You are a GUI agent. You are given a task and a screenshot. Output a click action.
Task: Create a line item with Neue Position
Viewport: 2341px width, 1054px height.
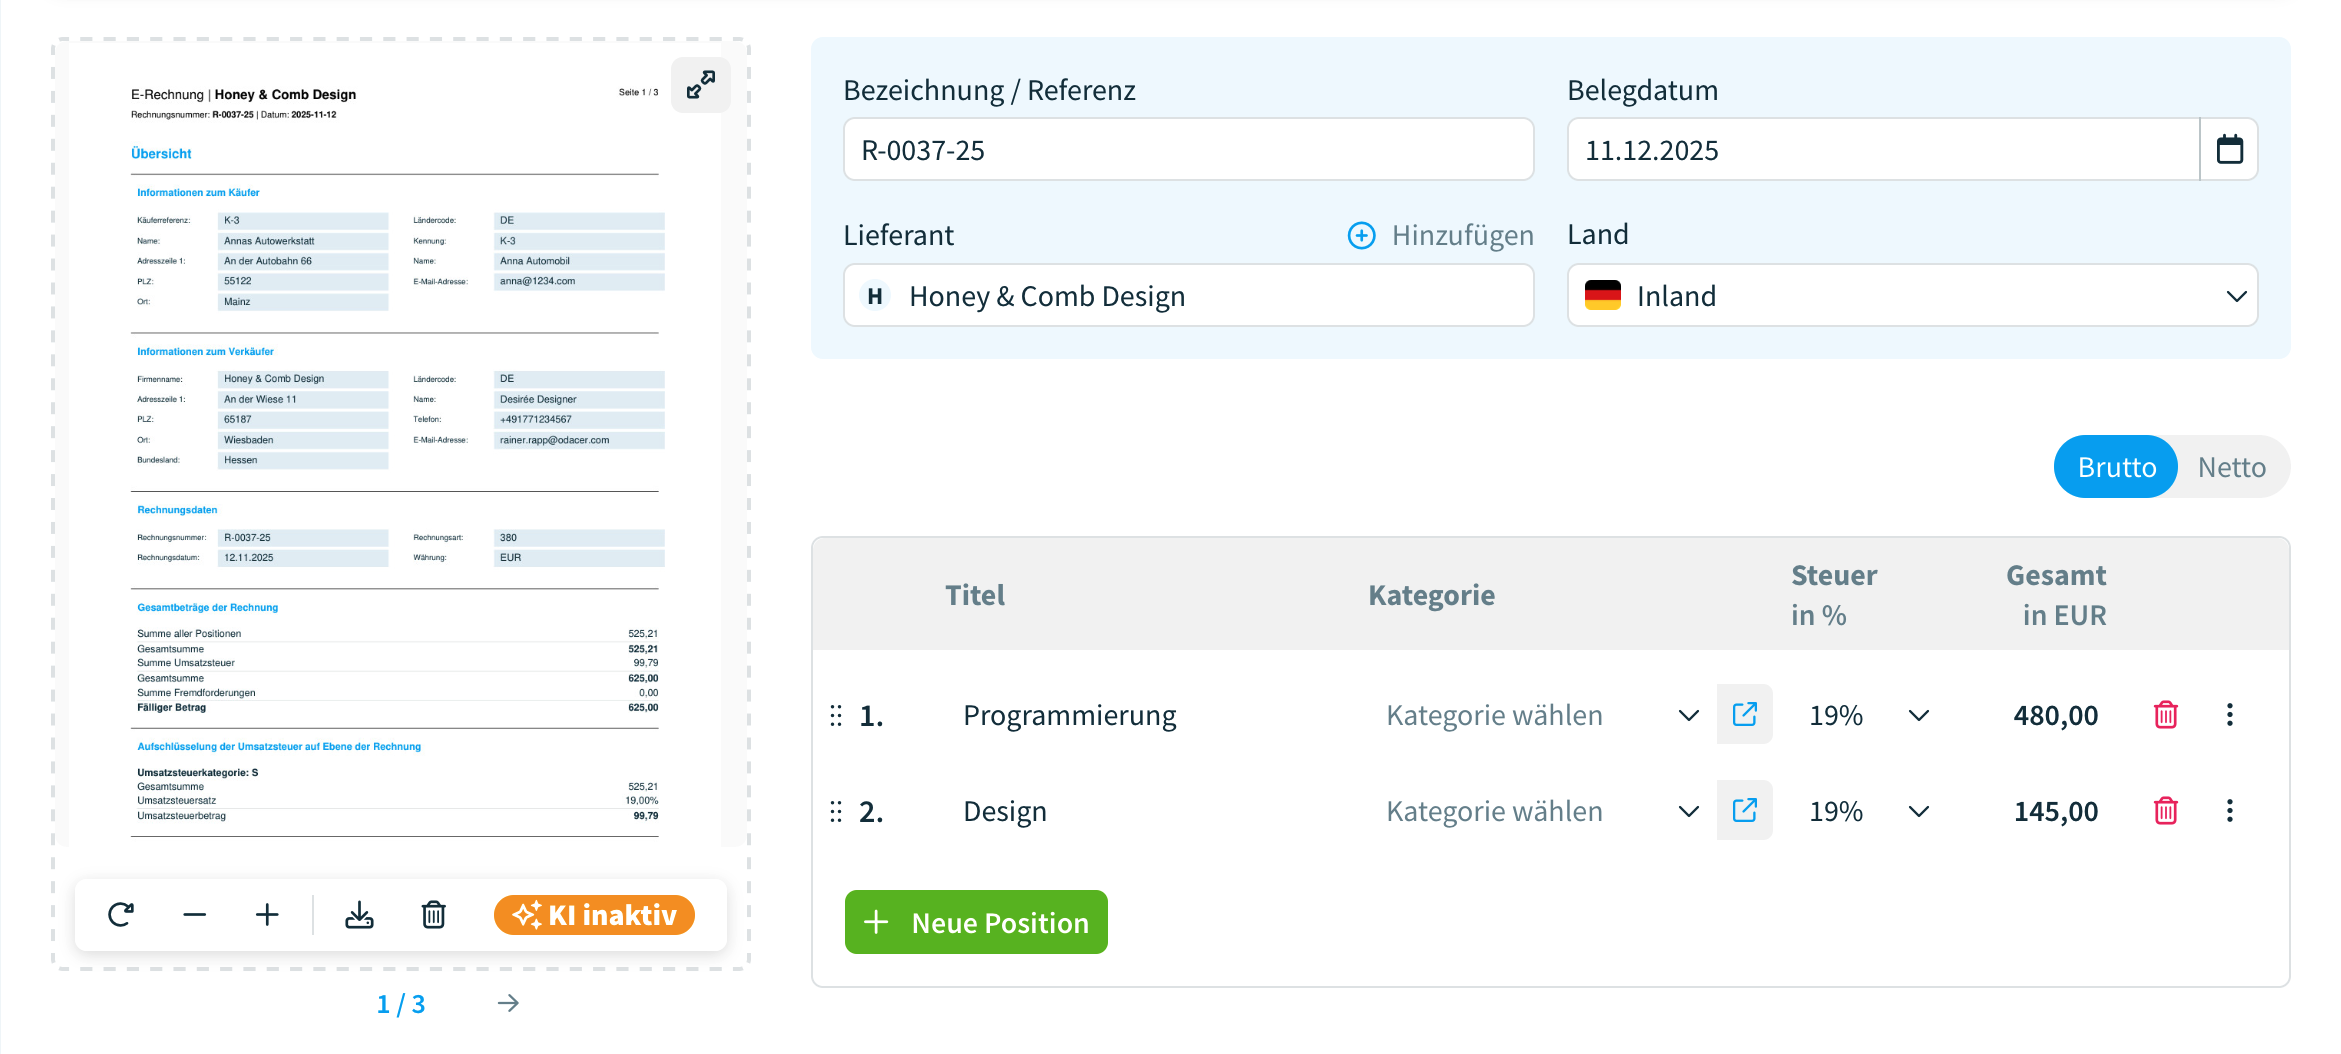[x=975, y=921]
